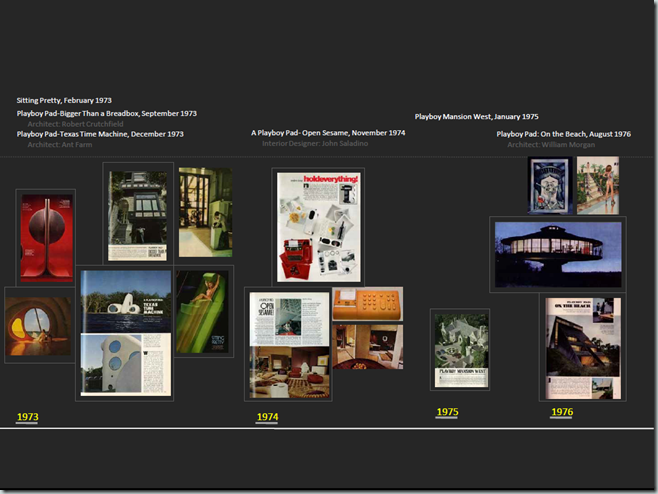The image size is (658, 494).
Task: Select the 1974 year marker
Action: [267, 417]
